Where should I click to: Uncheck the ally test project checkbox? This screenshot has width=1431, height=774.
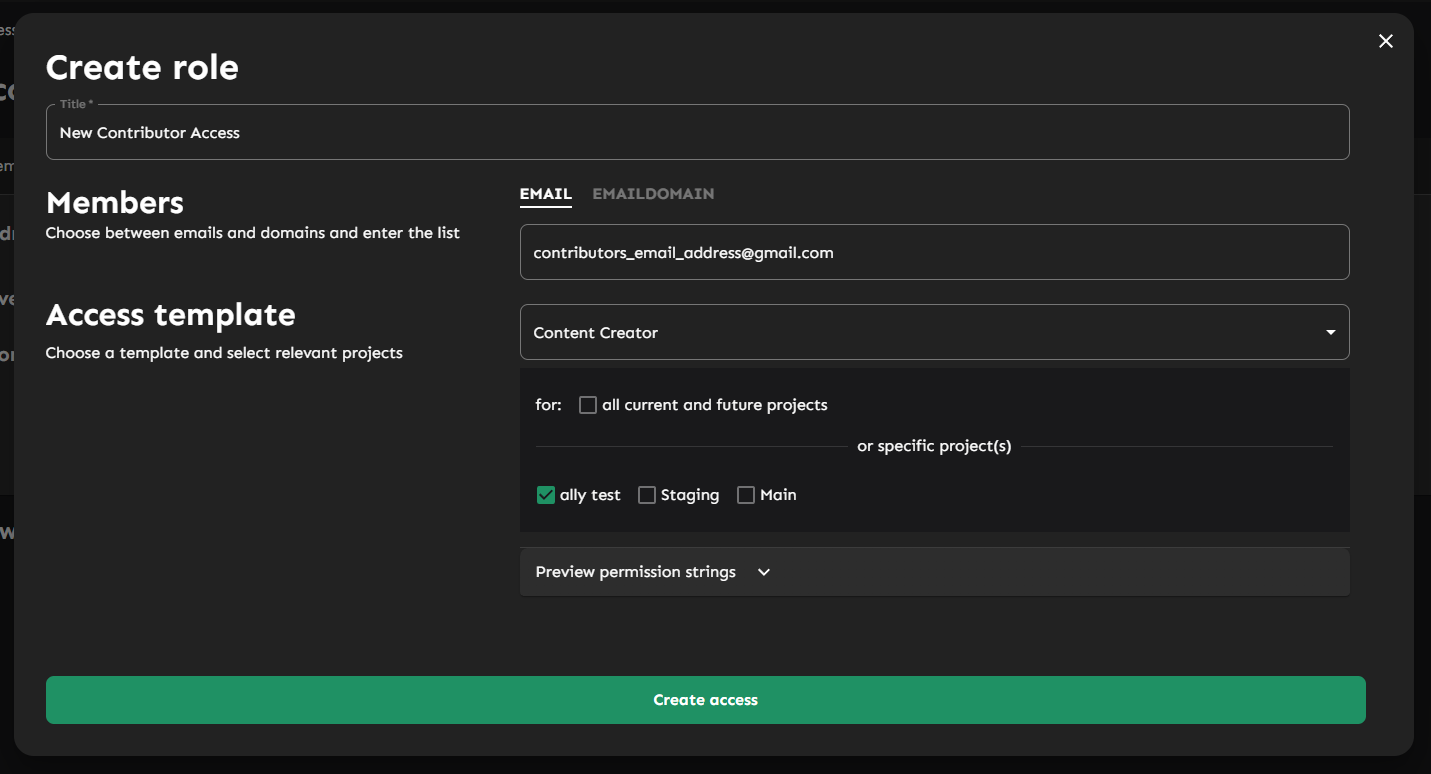coord(546,495)
